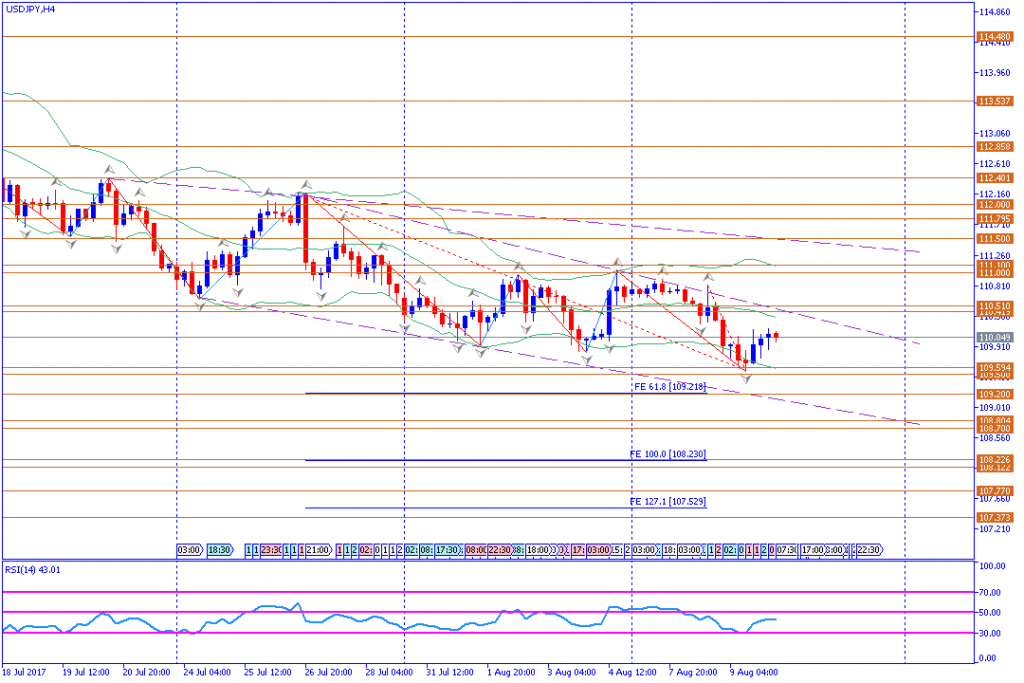Select the rightmost 22:30 event flag
The height and width of the screenshot is (683, 1024).
pyautogui.click(x=867, y=550)
